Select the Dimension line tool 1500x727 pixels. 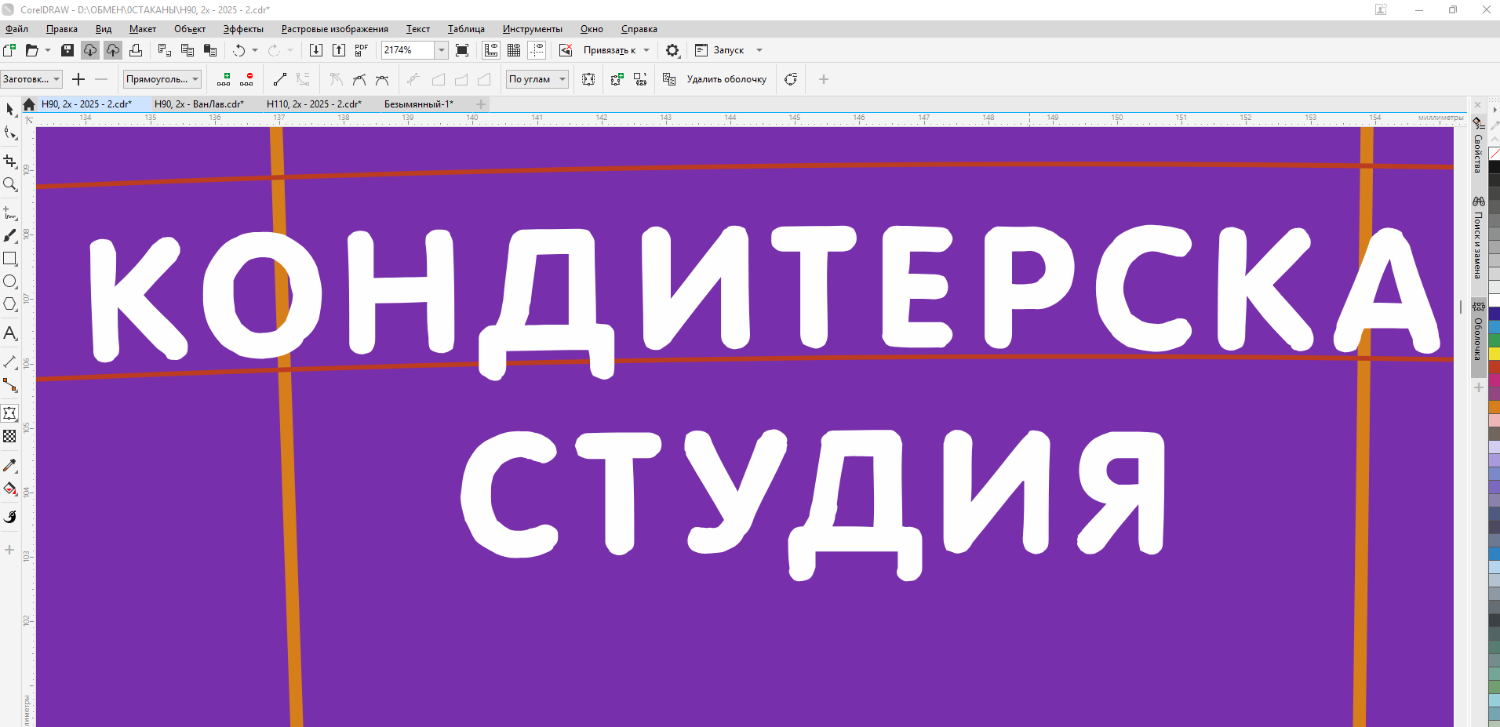tap(10, 361)
